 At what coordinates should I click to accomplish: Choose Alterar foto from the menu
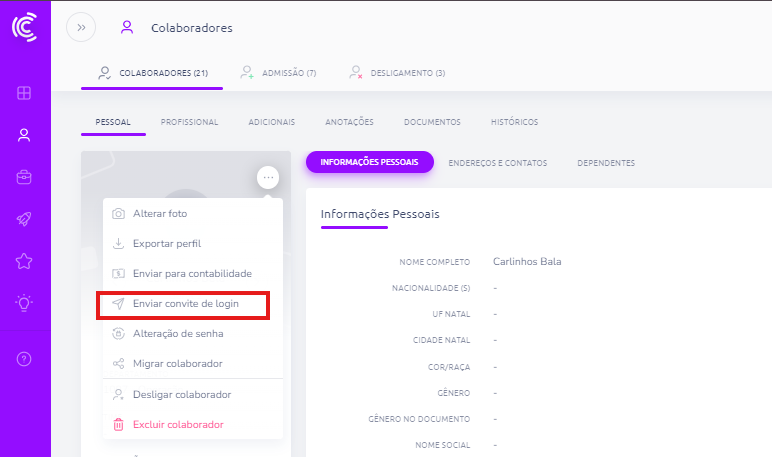click(x=160, y=214)
